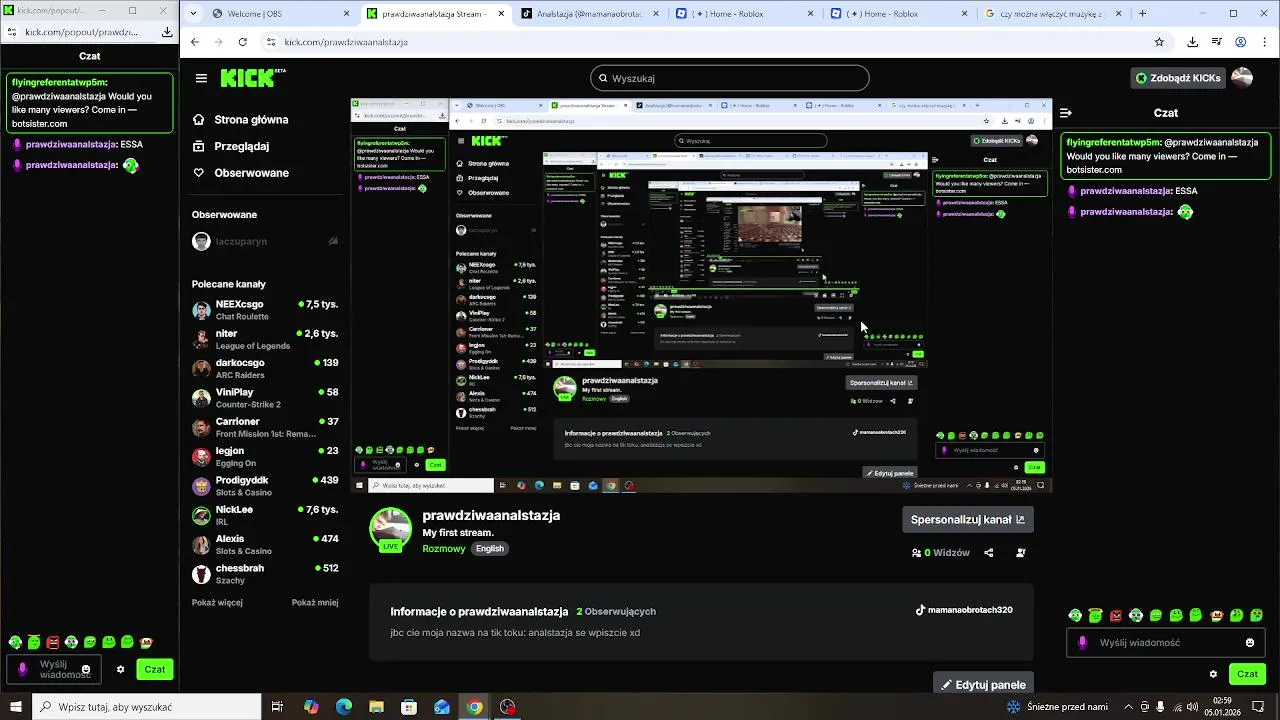This screenshot has width=1280, height=720.
Task: Switch to Google search tab
Action: coord(1054,14)
